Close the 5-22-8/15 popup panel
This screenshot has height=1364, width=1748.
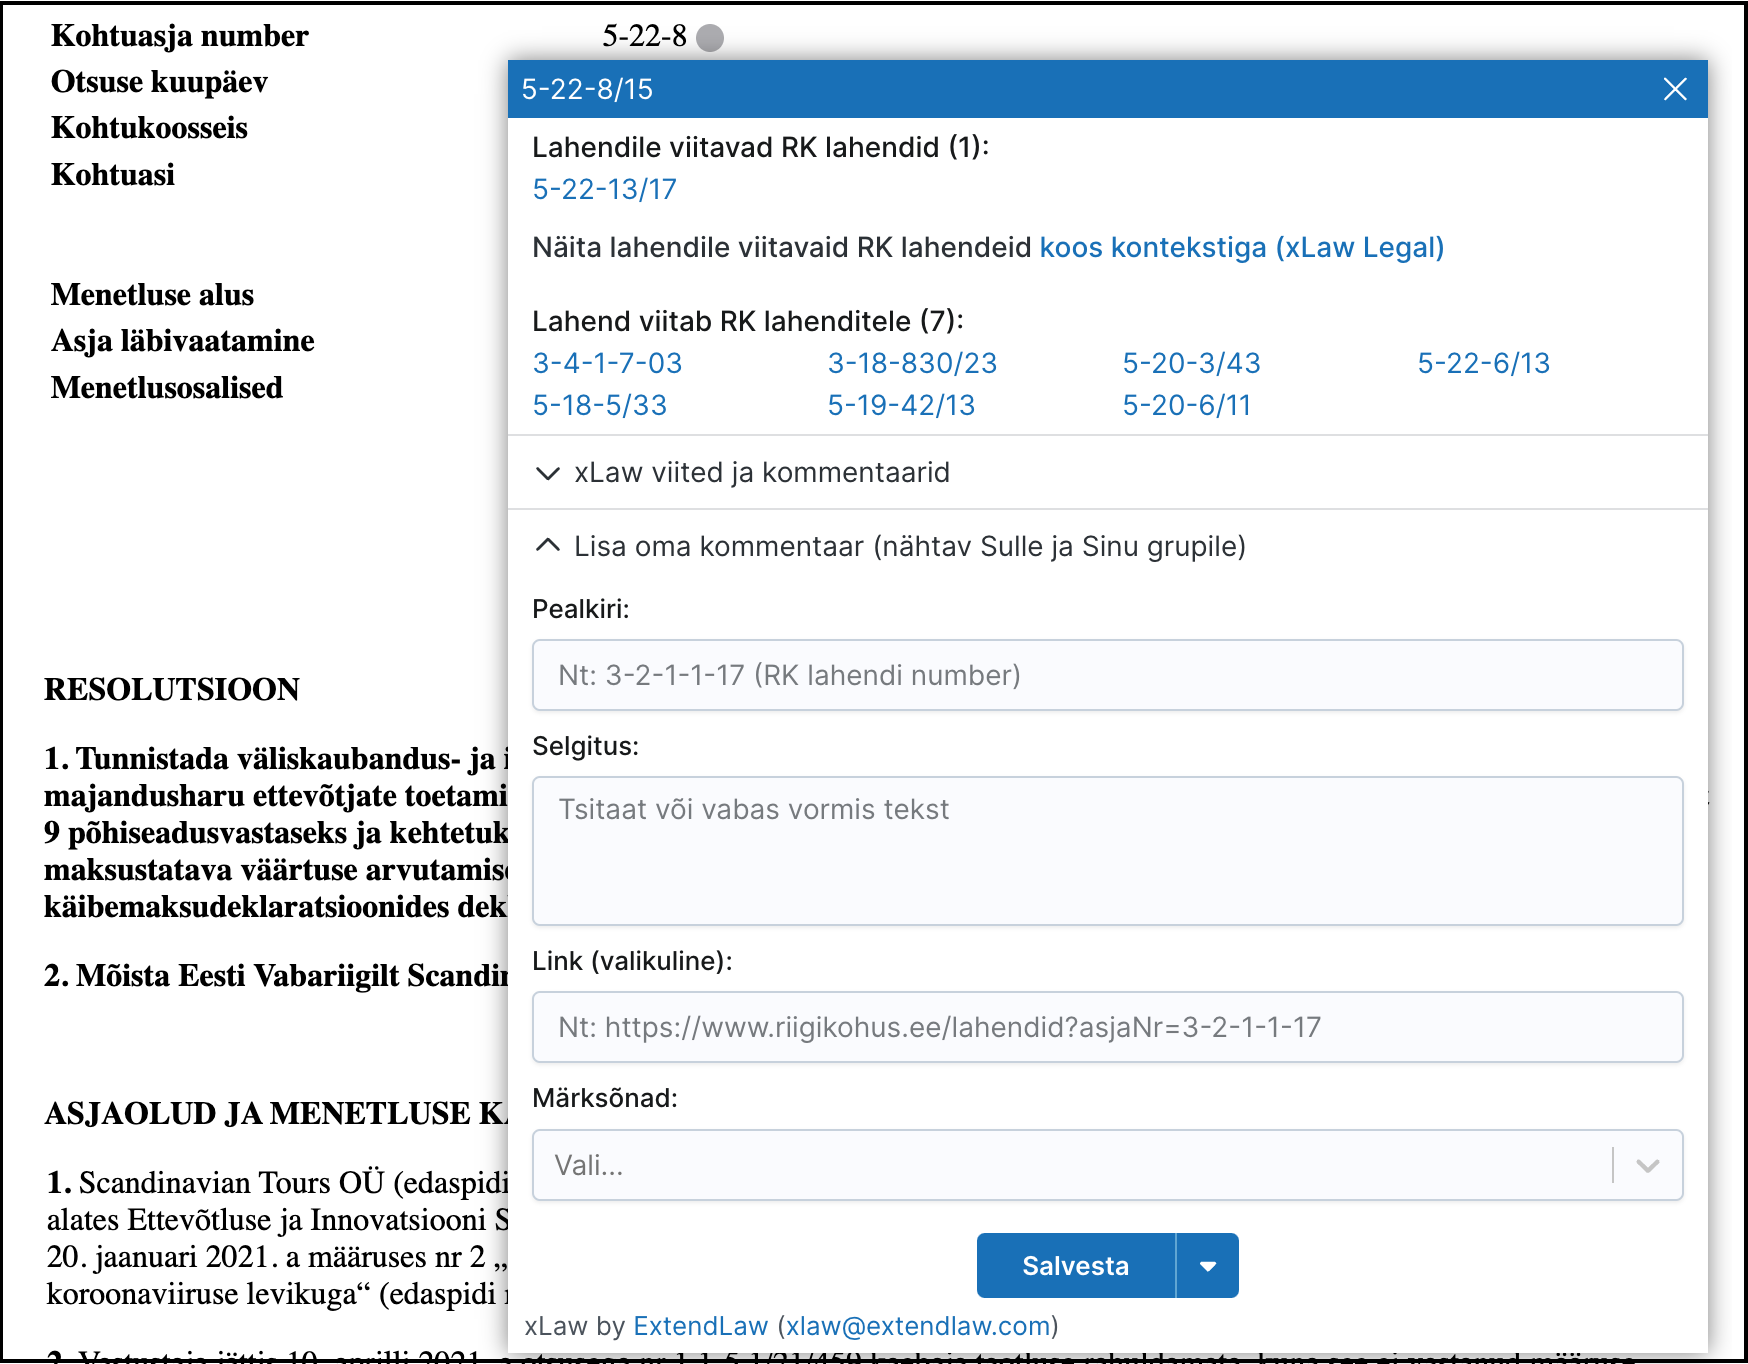click(1675, 89)
